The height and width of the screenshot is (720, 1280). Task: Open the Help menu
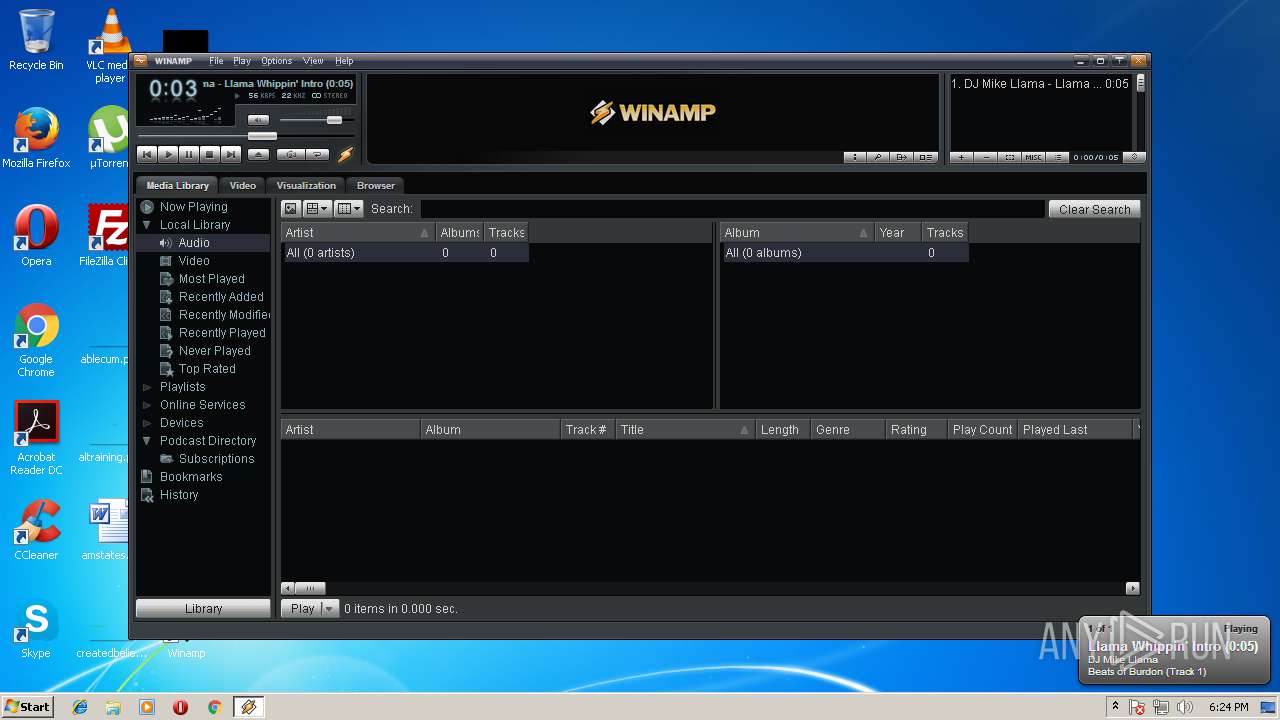click(x=344, y=61)
